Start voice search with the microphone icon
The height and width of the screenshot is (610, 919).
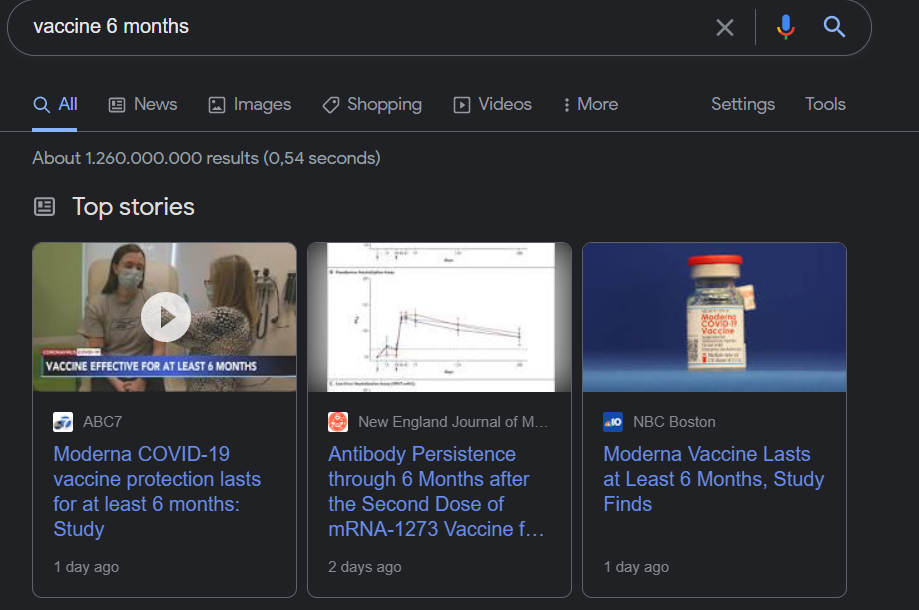tap(786, 27)
